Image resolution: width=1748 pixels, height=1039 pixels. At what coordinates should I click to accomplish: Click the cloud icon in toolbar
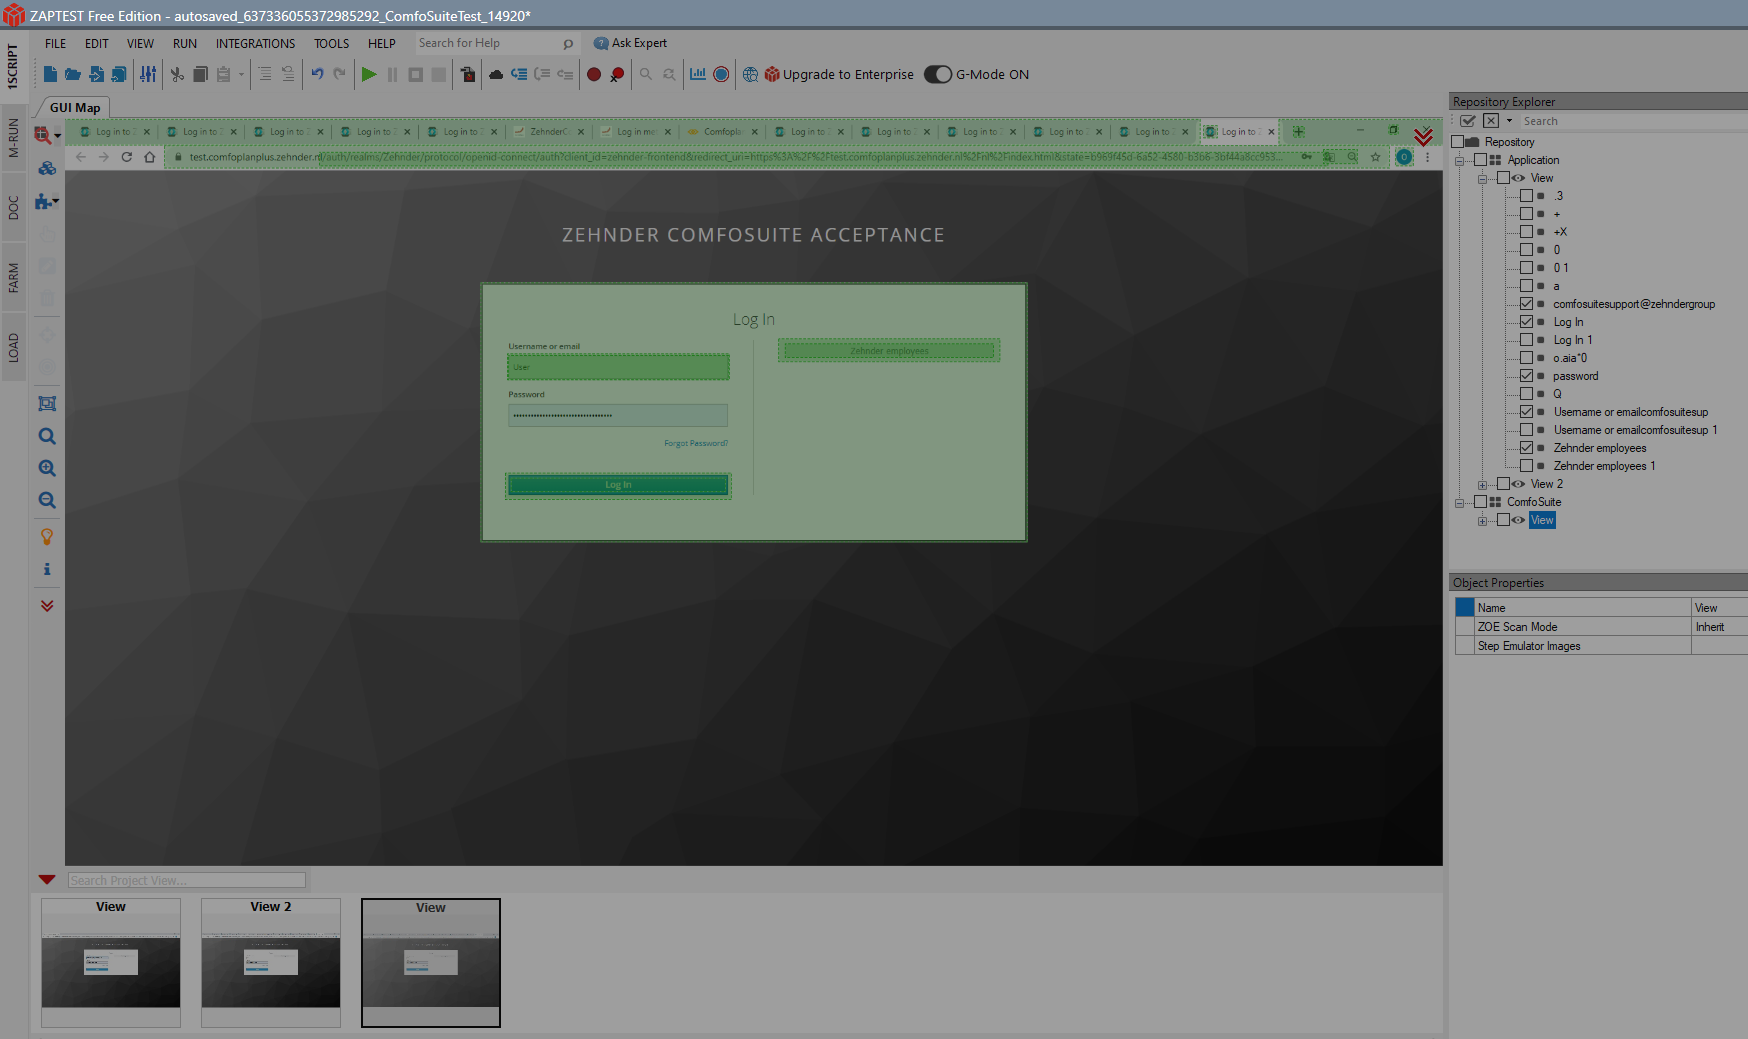(496, 74)
